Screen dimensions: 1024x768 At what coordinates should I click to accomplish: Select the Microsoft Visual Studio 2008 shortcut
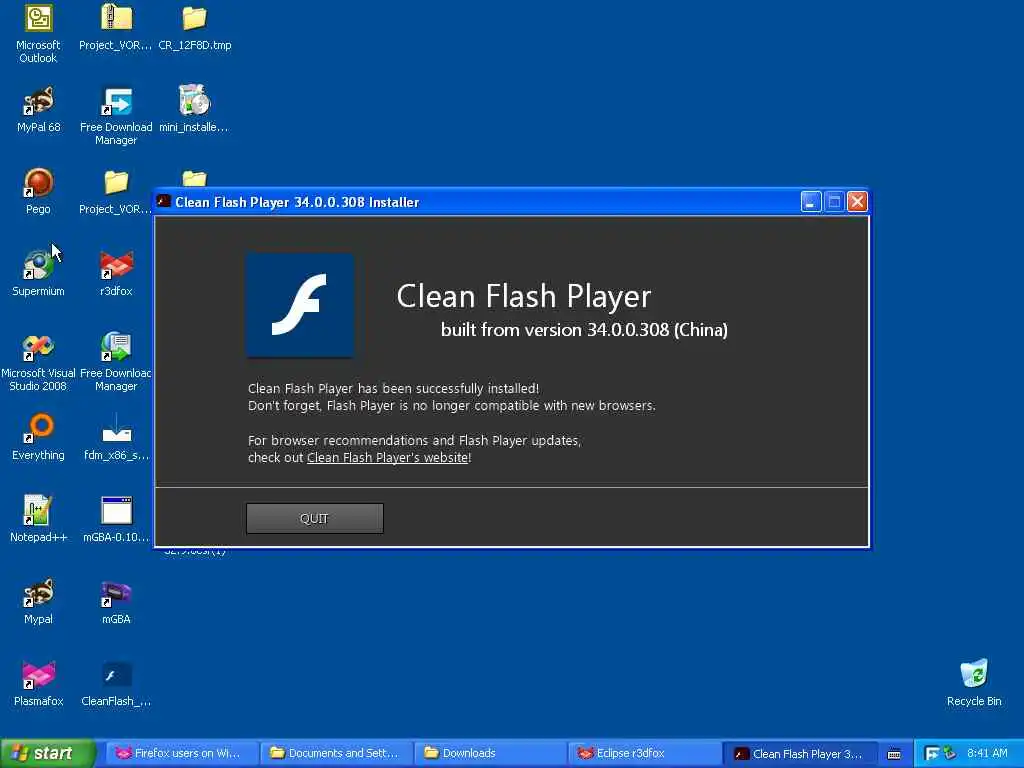[38, 347]
